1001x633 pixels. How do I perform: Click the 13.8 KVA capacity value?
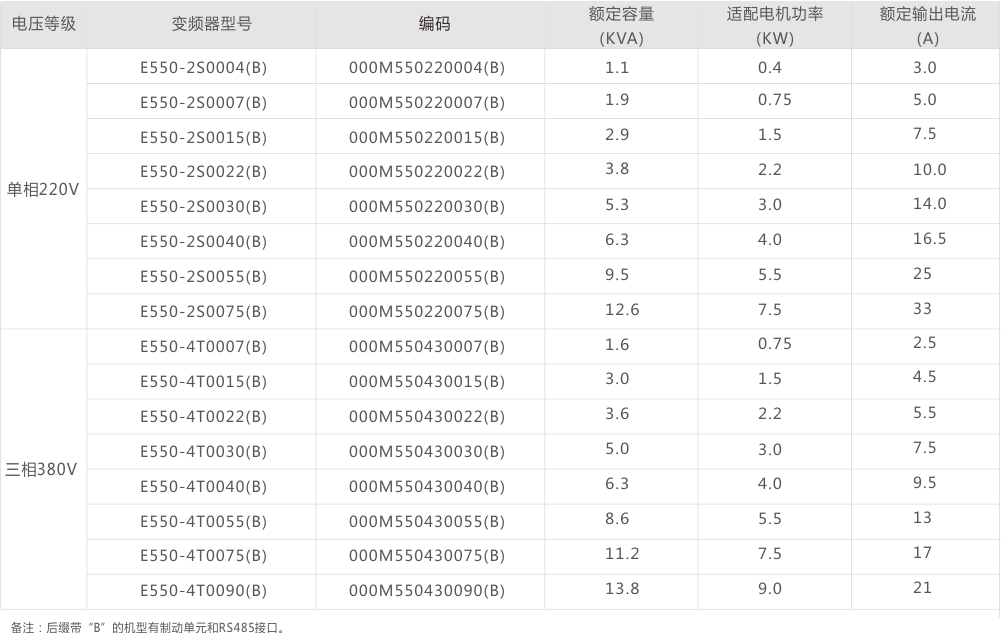tap(621, 589)
